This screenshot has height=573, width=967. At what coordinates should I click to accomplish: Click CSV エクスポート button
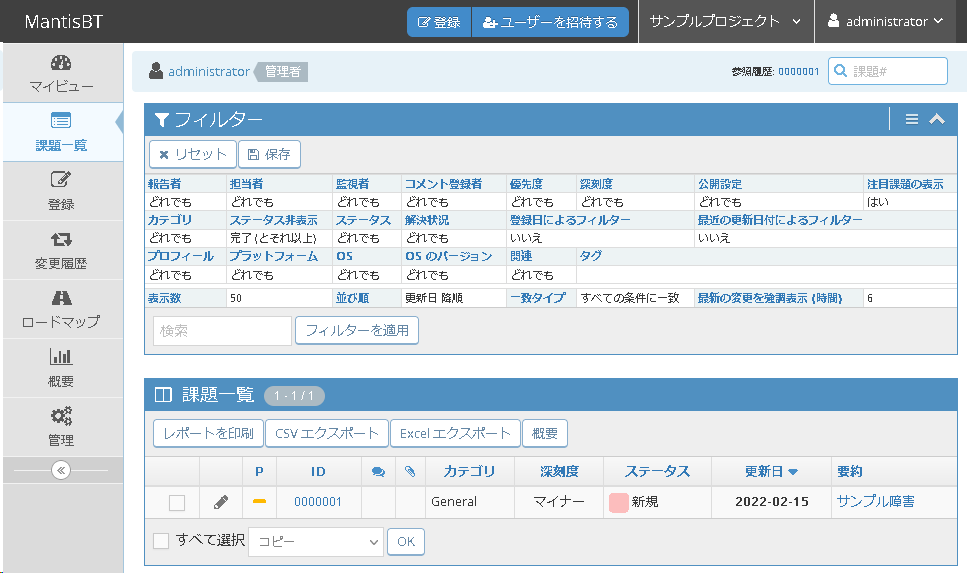pyautogui.click(x=327, y=433)
